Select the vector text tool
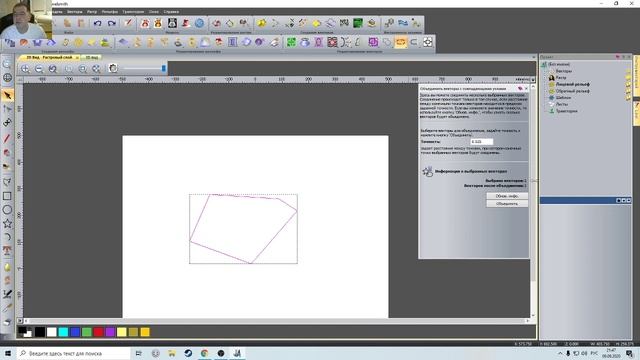This screenshot has height=360, width=640. [7, 251]
